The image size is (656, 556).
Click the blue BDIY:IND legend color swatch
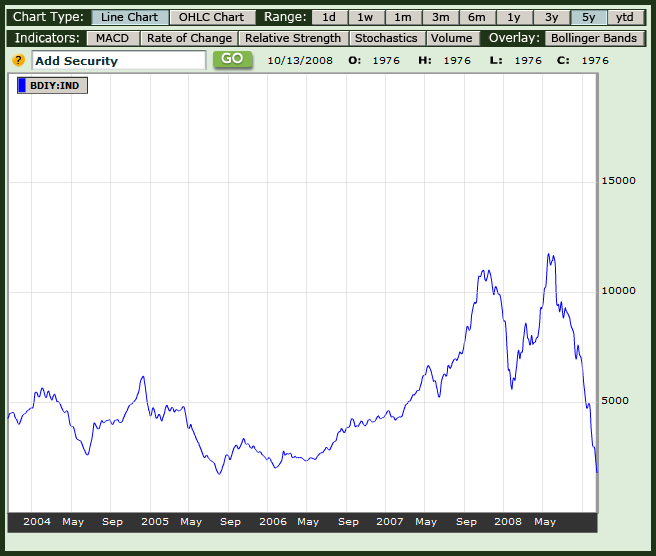pos(22,85)
